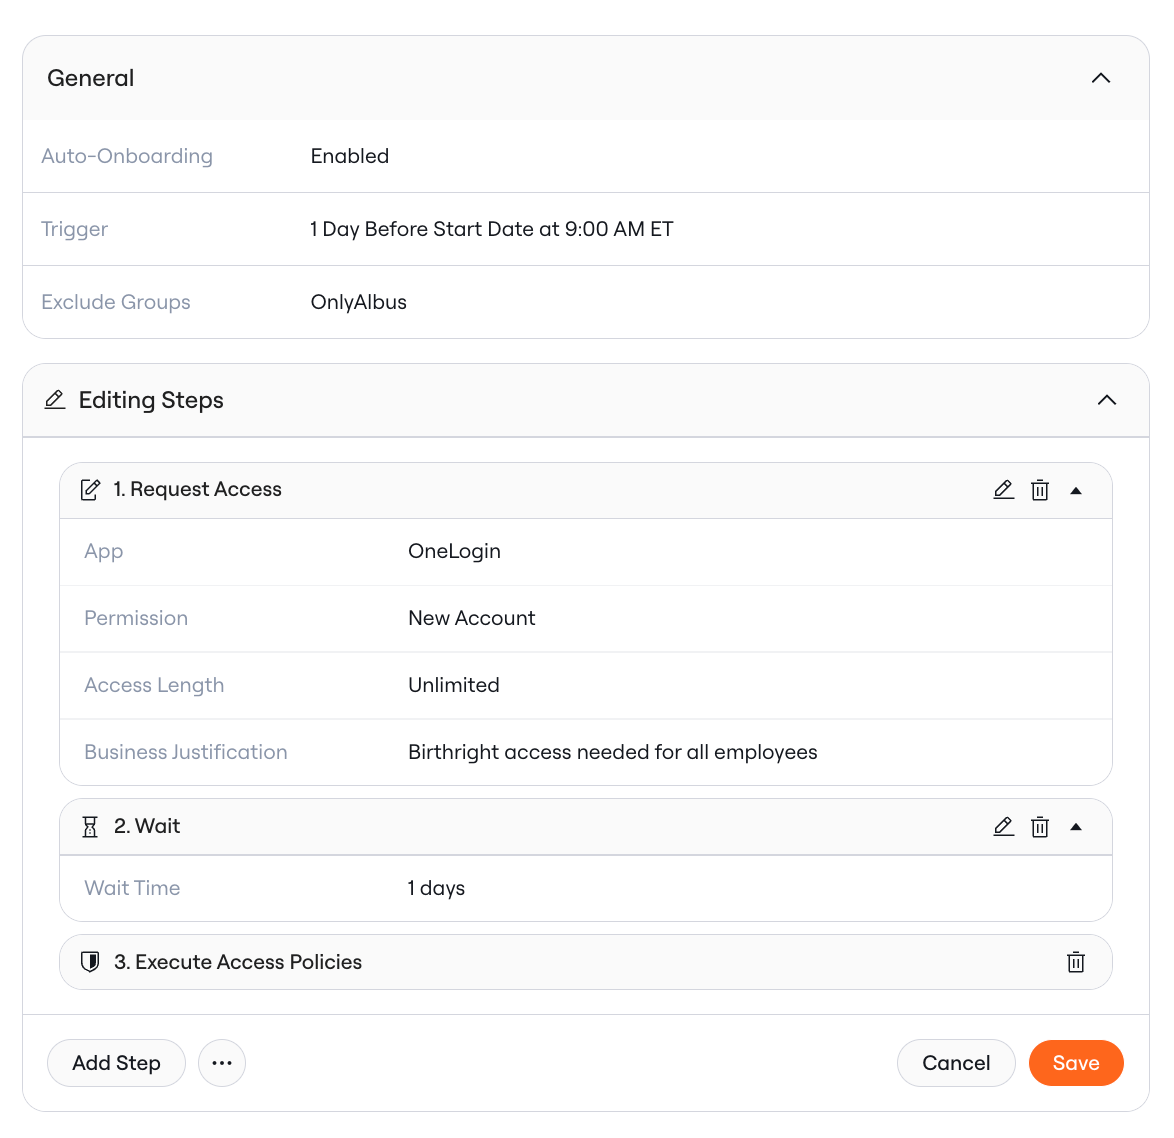
Task: Click the 'Birthright access needed for all employees' text
Action: [x=612, y=752]
